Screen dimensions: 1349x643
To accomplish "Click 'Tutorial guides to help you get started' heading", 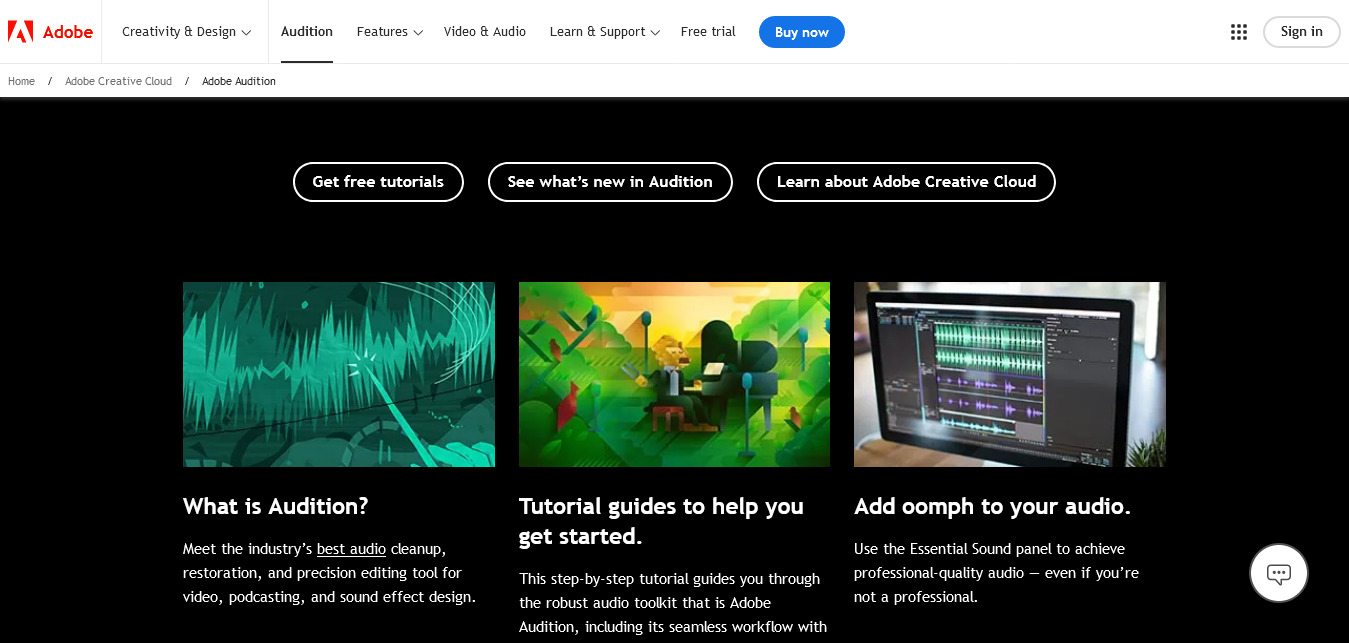I will (x=661, y=521).
